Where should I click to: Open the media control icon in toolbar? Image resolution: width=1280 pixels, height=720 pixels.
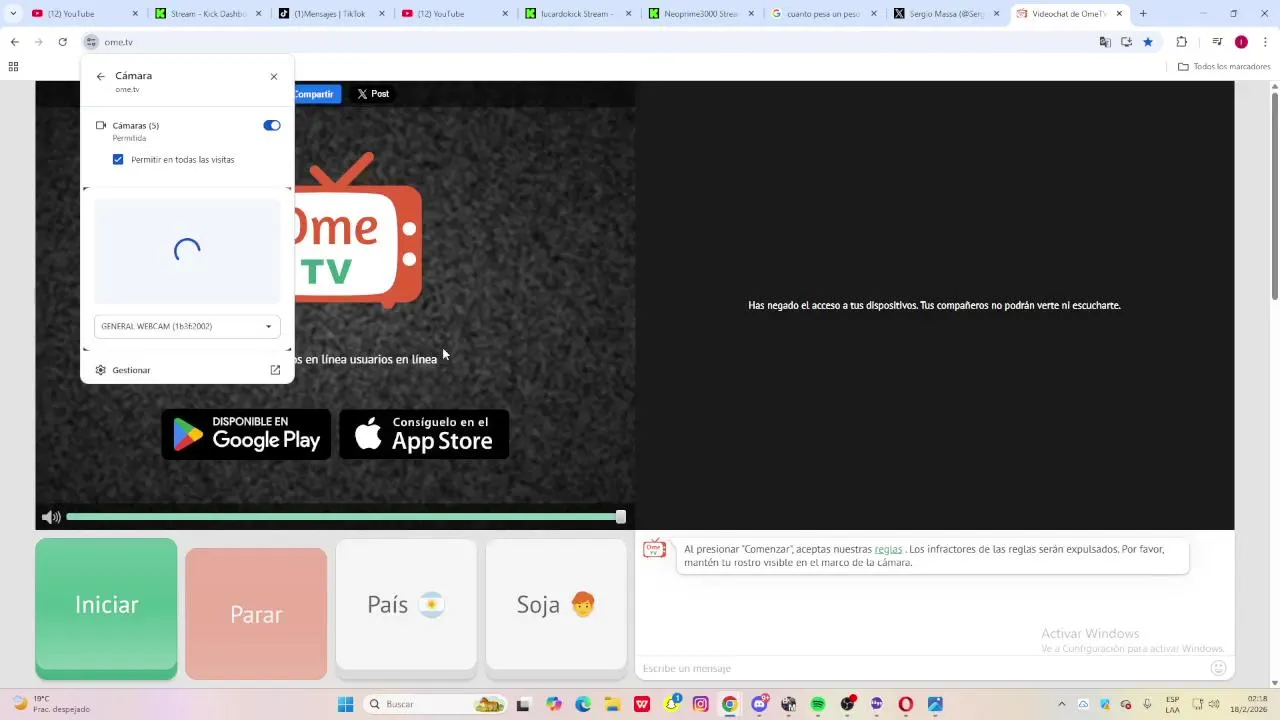tap(1217, 42)
